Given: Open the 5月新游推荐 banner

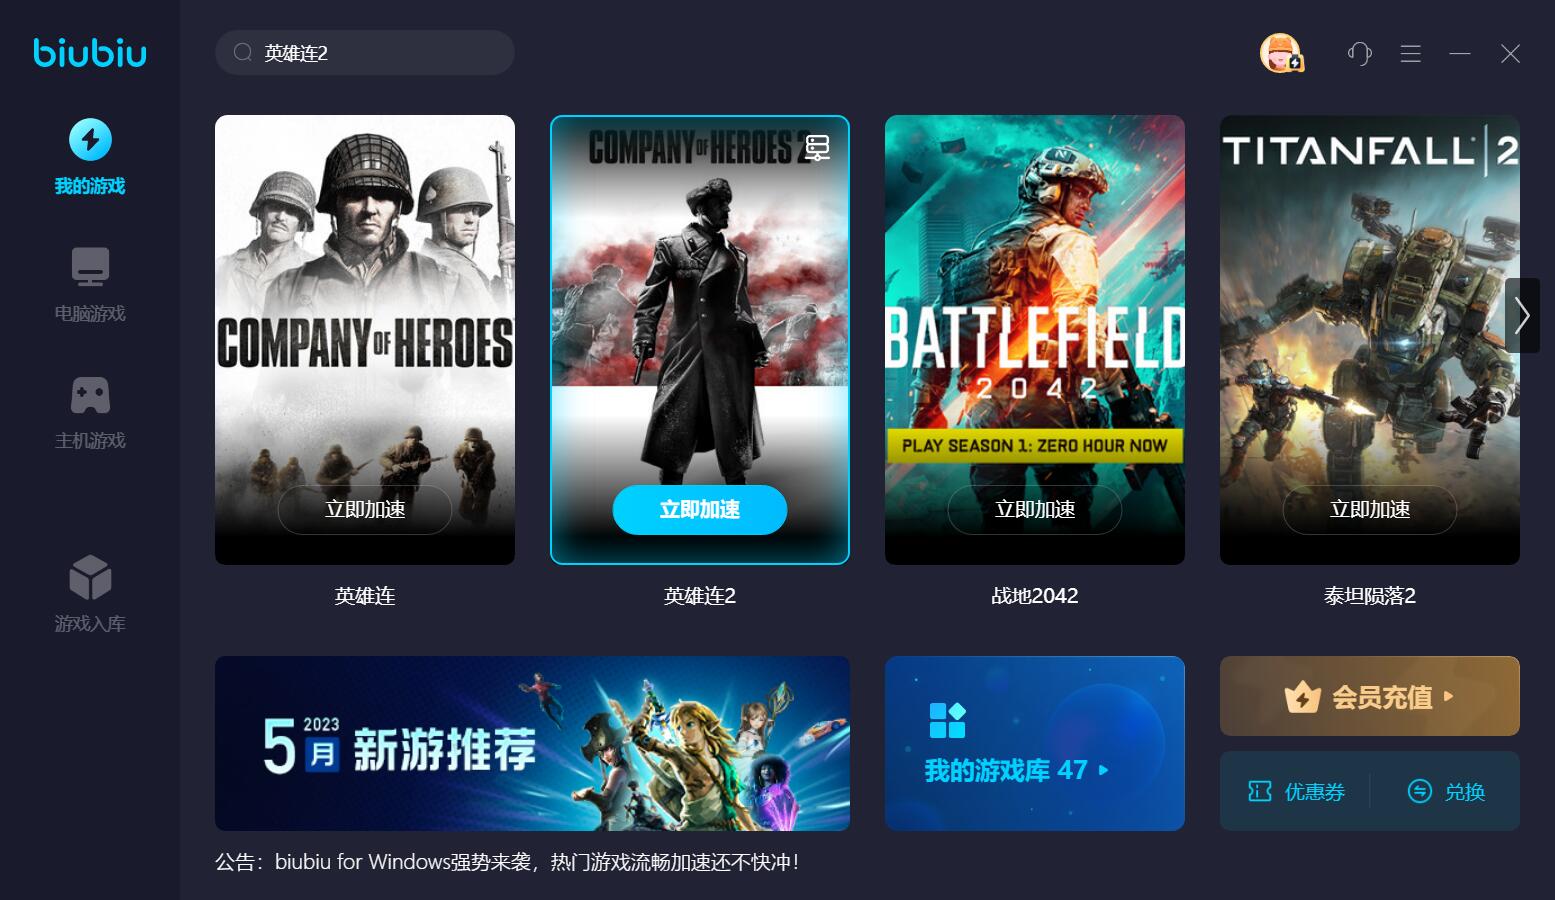Looking at the screenshot, I should click(x=532, y=743).
